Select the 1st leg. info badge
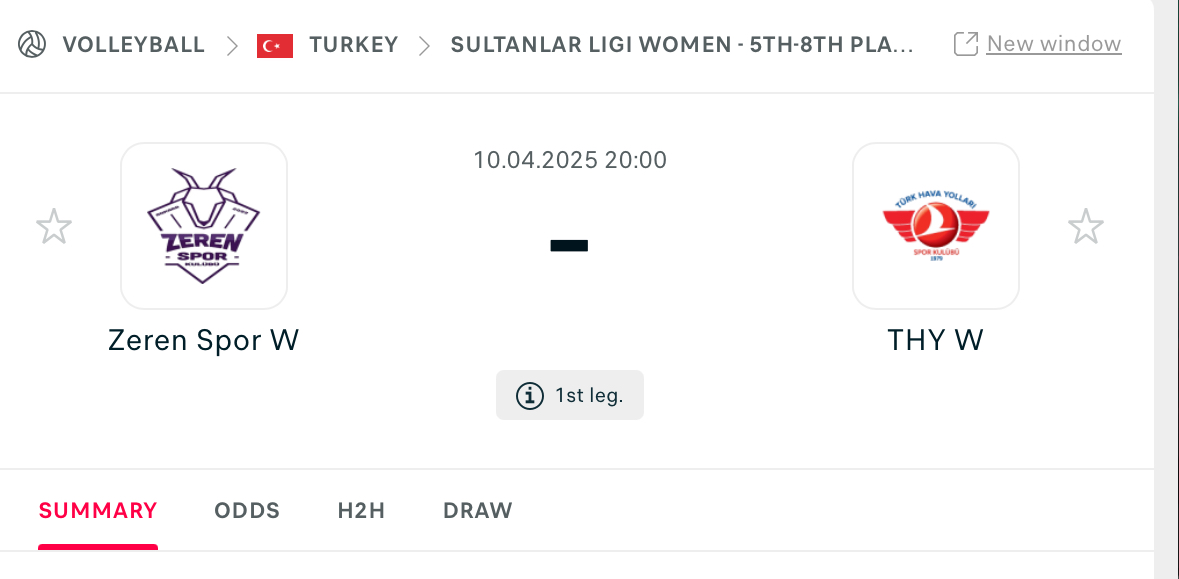 pyautogui.click(x=570, y=395)
